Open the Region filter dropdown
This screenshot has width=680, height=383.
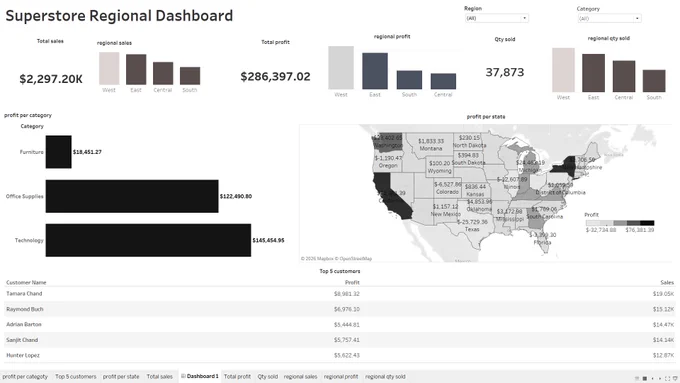pos(497,18)
